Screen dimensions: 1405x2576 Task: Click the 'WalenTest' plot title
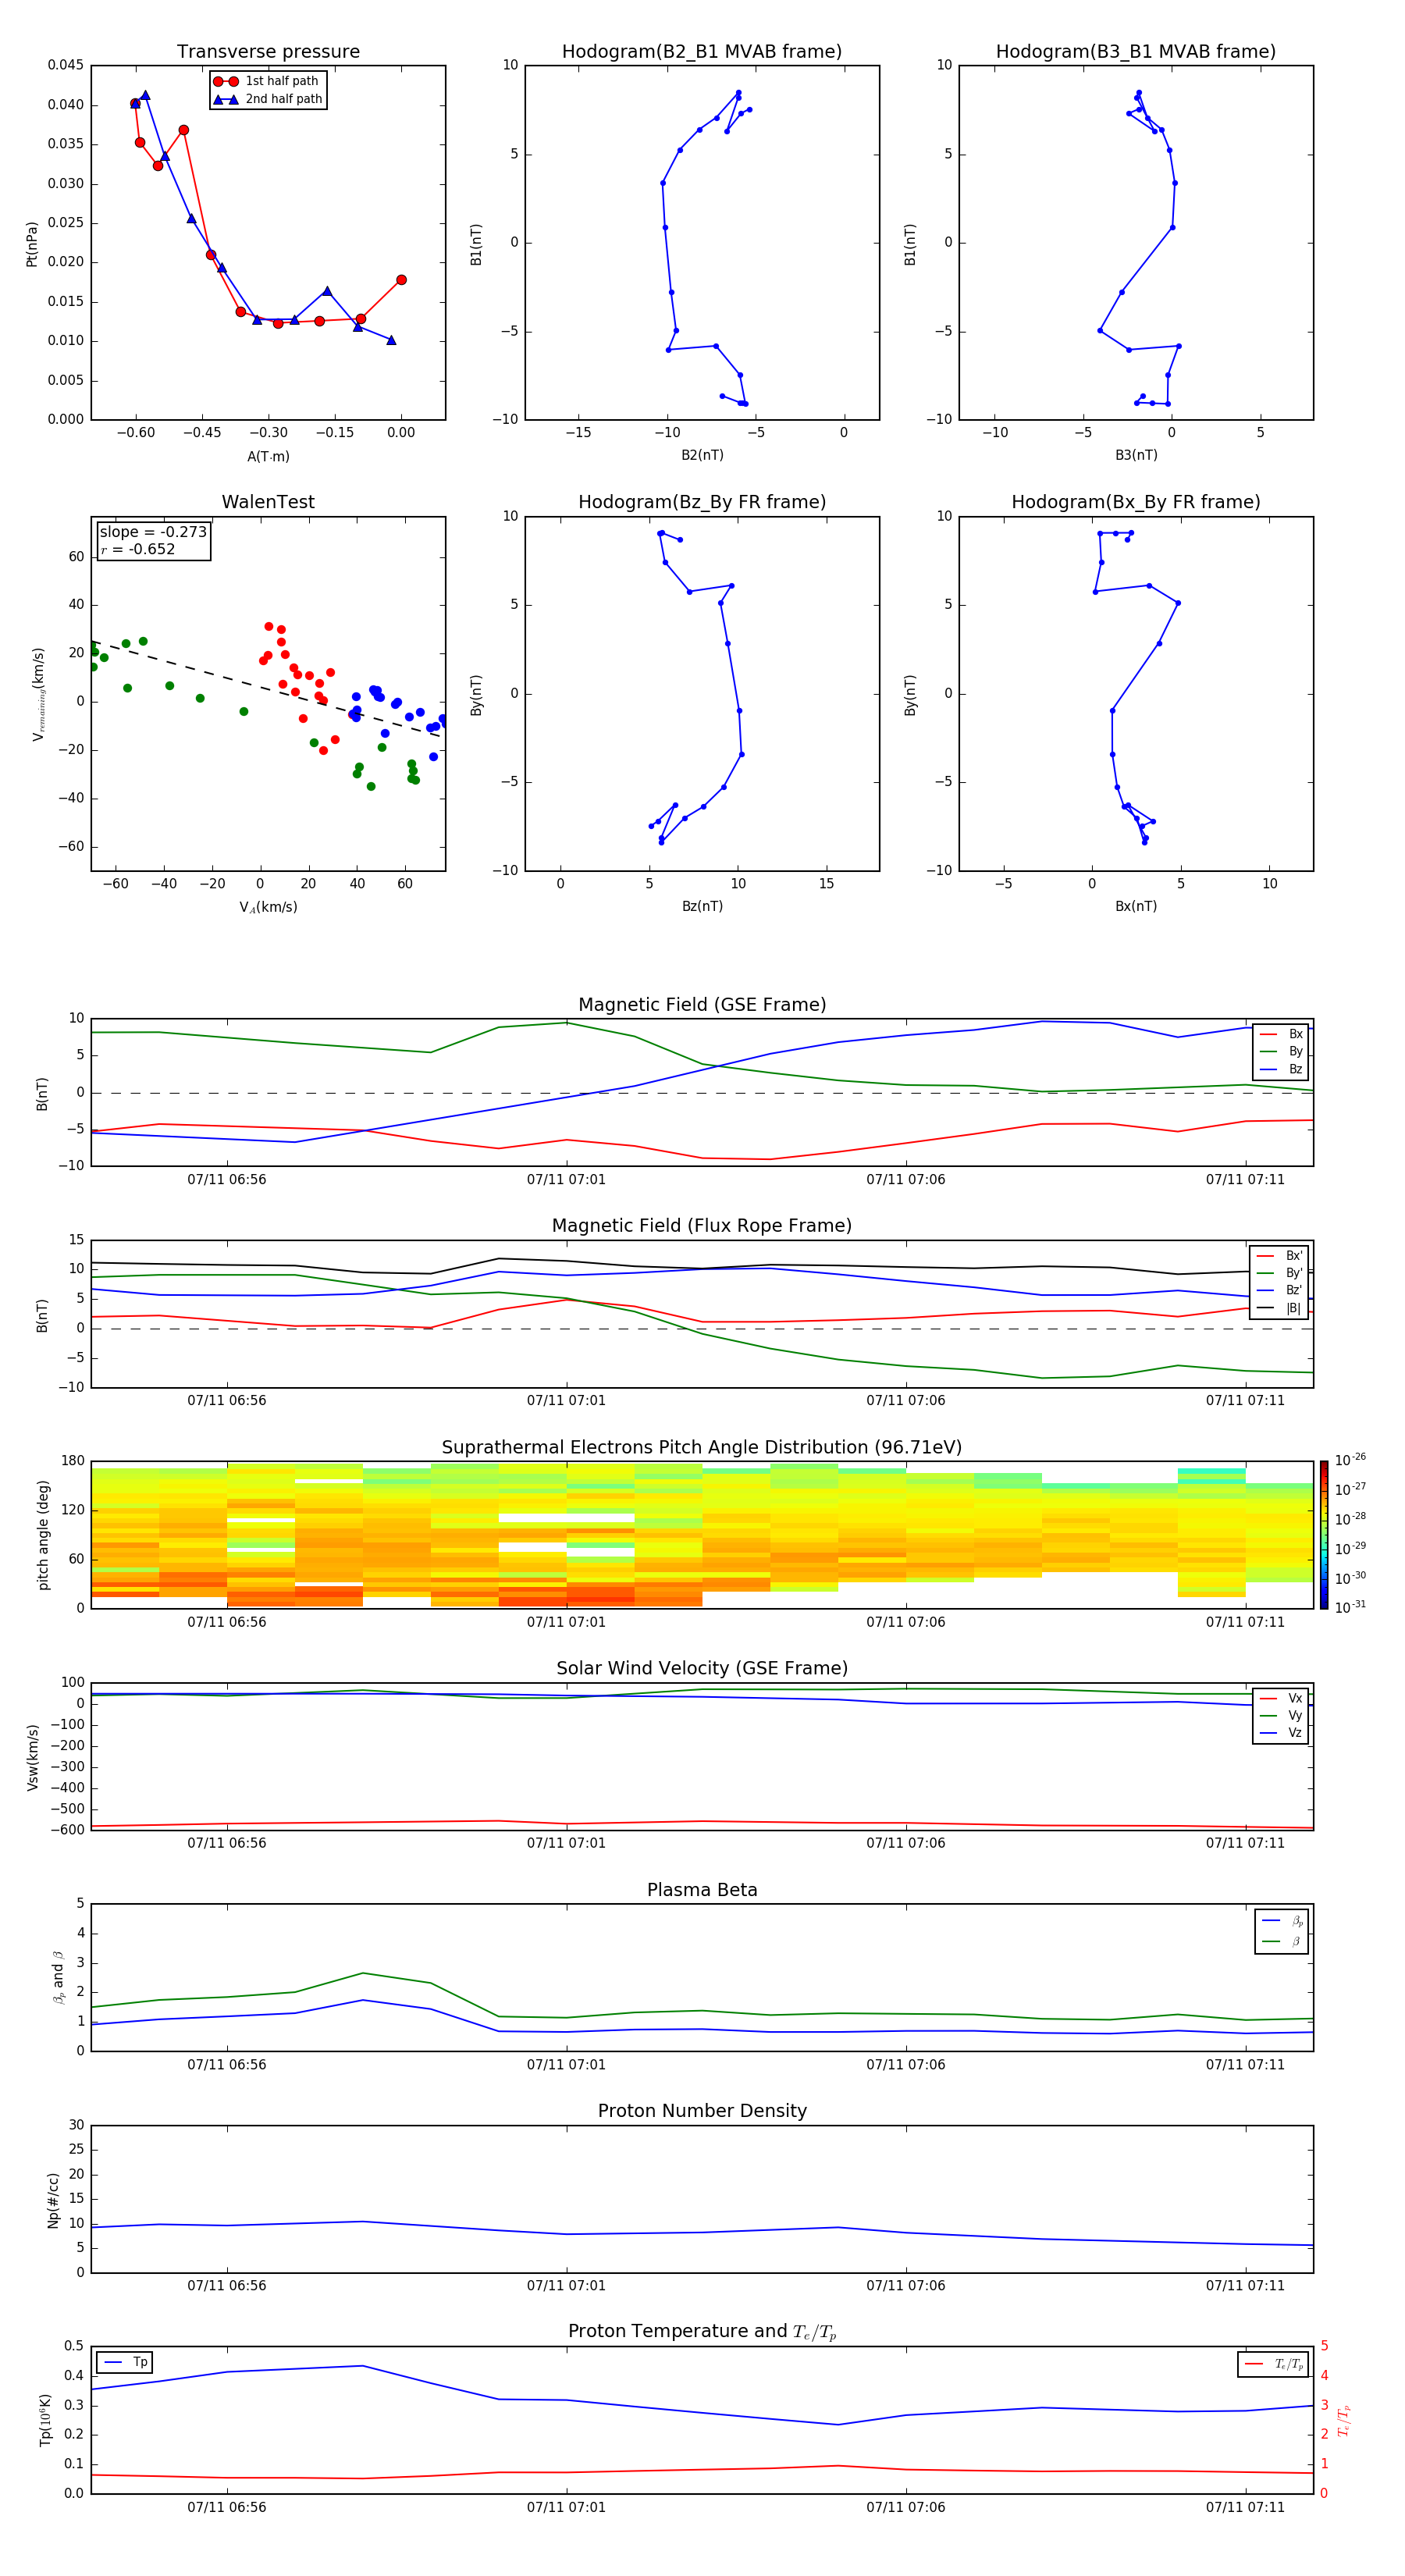[268, 502]
